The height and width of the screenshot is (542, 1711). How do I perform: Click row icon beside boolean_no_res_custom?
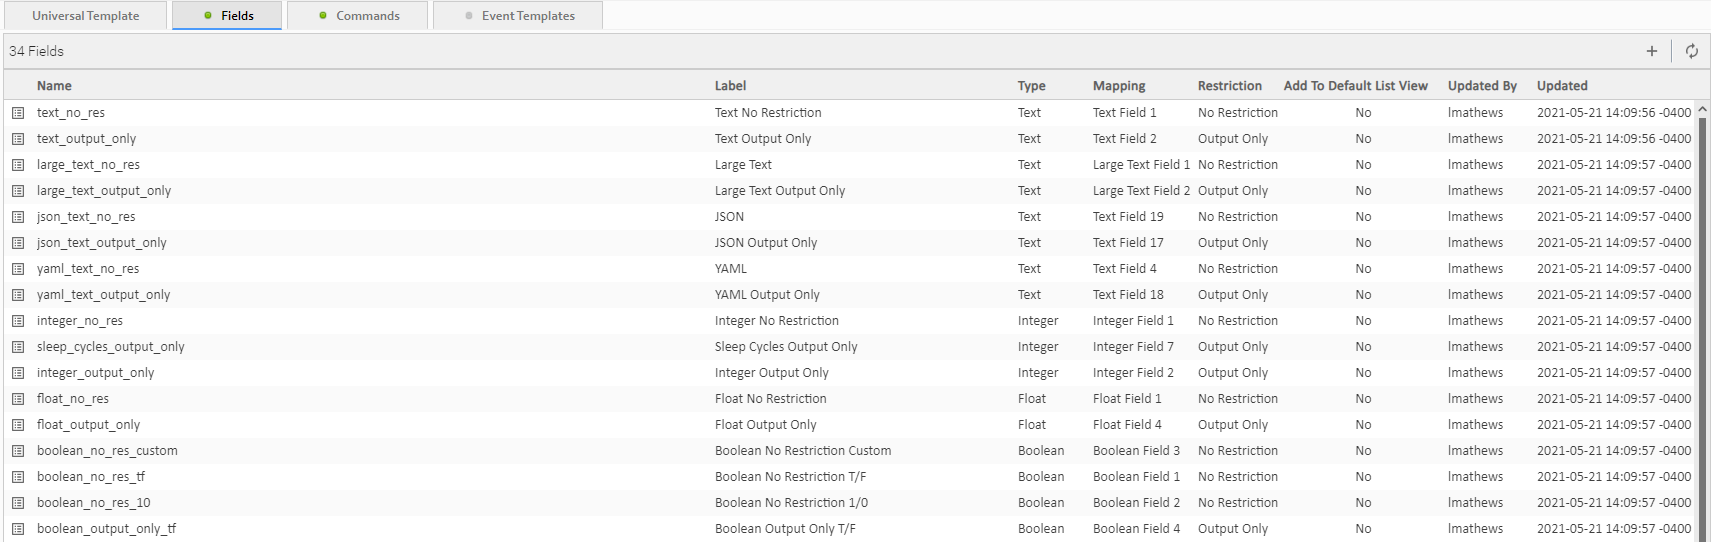point(18,451)
